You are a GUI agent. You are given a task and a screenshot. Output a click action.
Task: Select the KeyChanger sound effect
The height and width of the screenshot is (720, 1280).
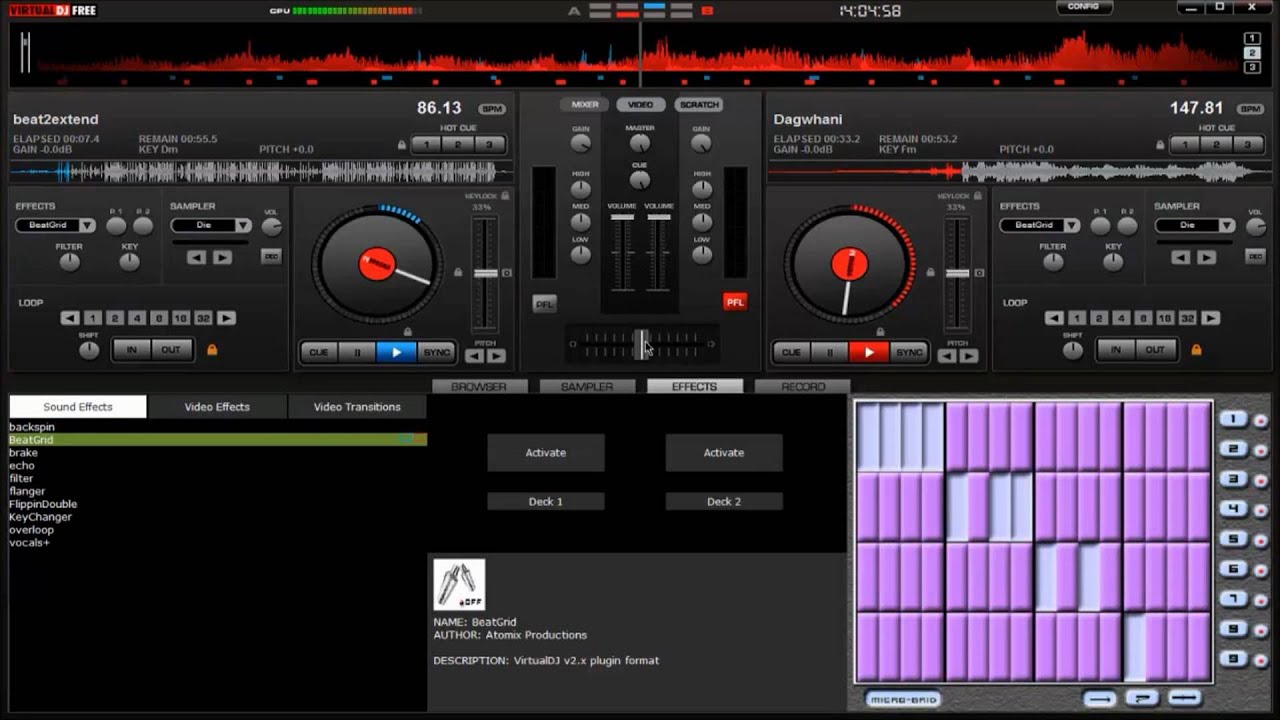pyautogui.click(x=40, y=517)
